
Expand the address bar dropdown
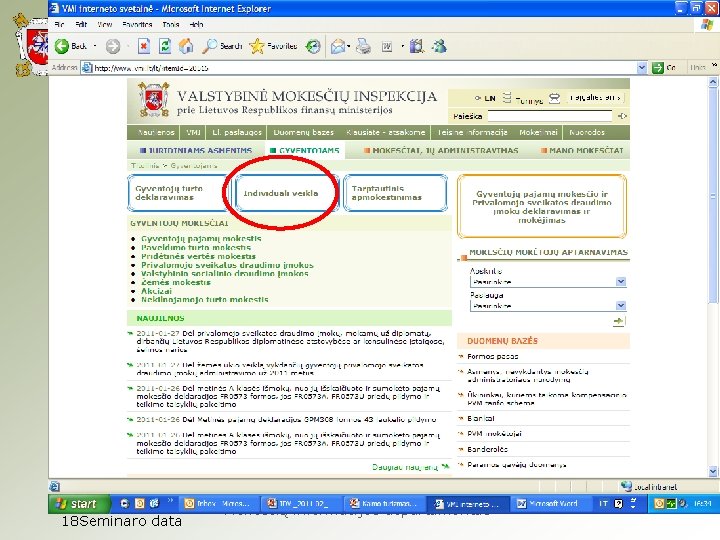641,68
